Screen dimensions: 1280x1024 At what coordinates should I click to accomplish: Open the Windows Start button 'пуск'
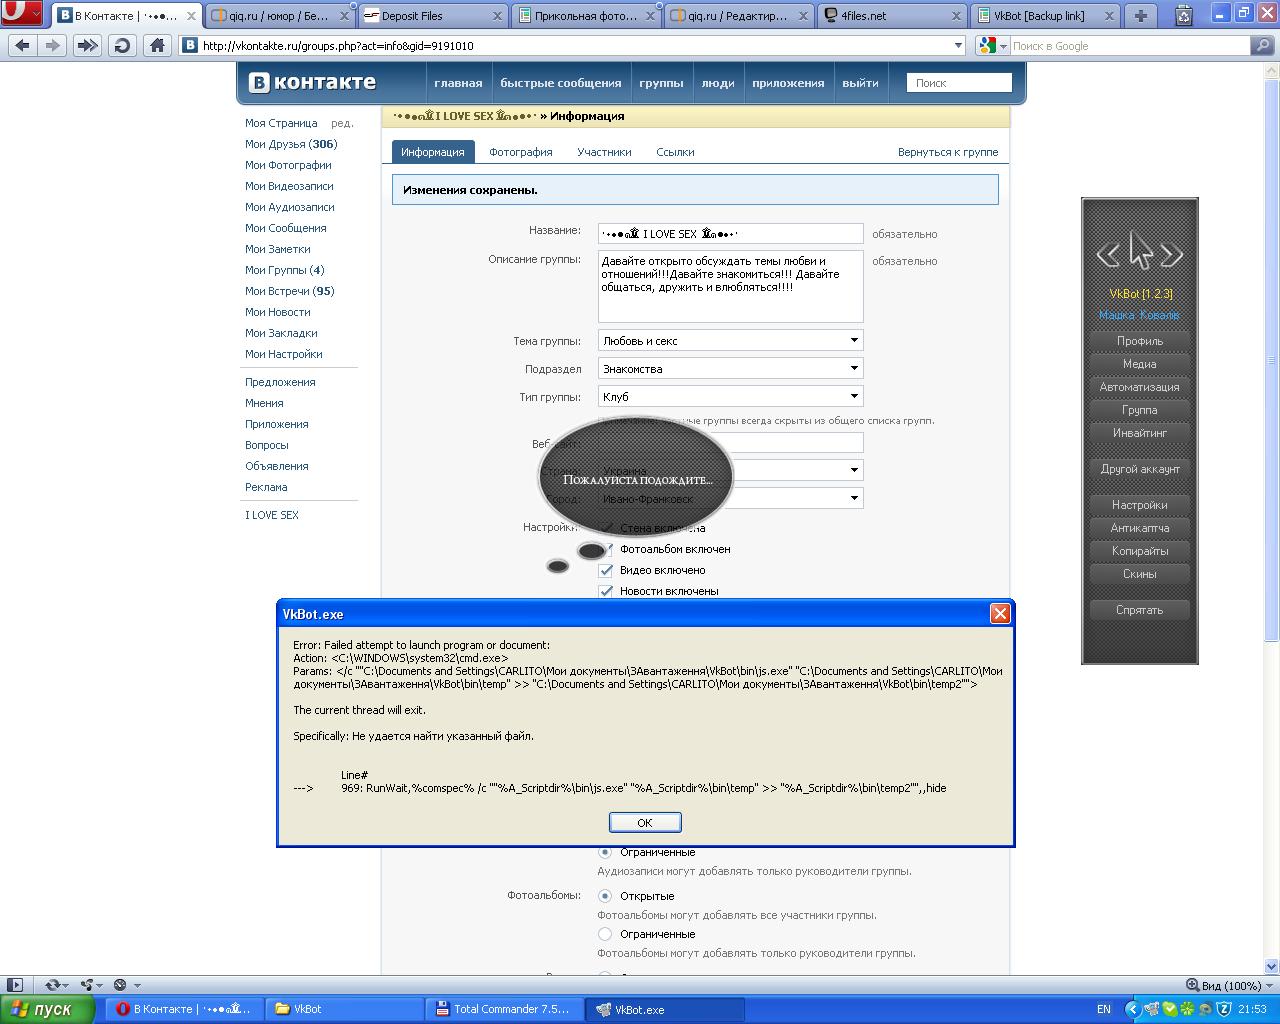[x=47, y=1009]
